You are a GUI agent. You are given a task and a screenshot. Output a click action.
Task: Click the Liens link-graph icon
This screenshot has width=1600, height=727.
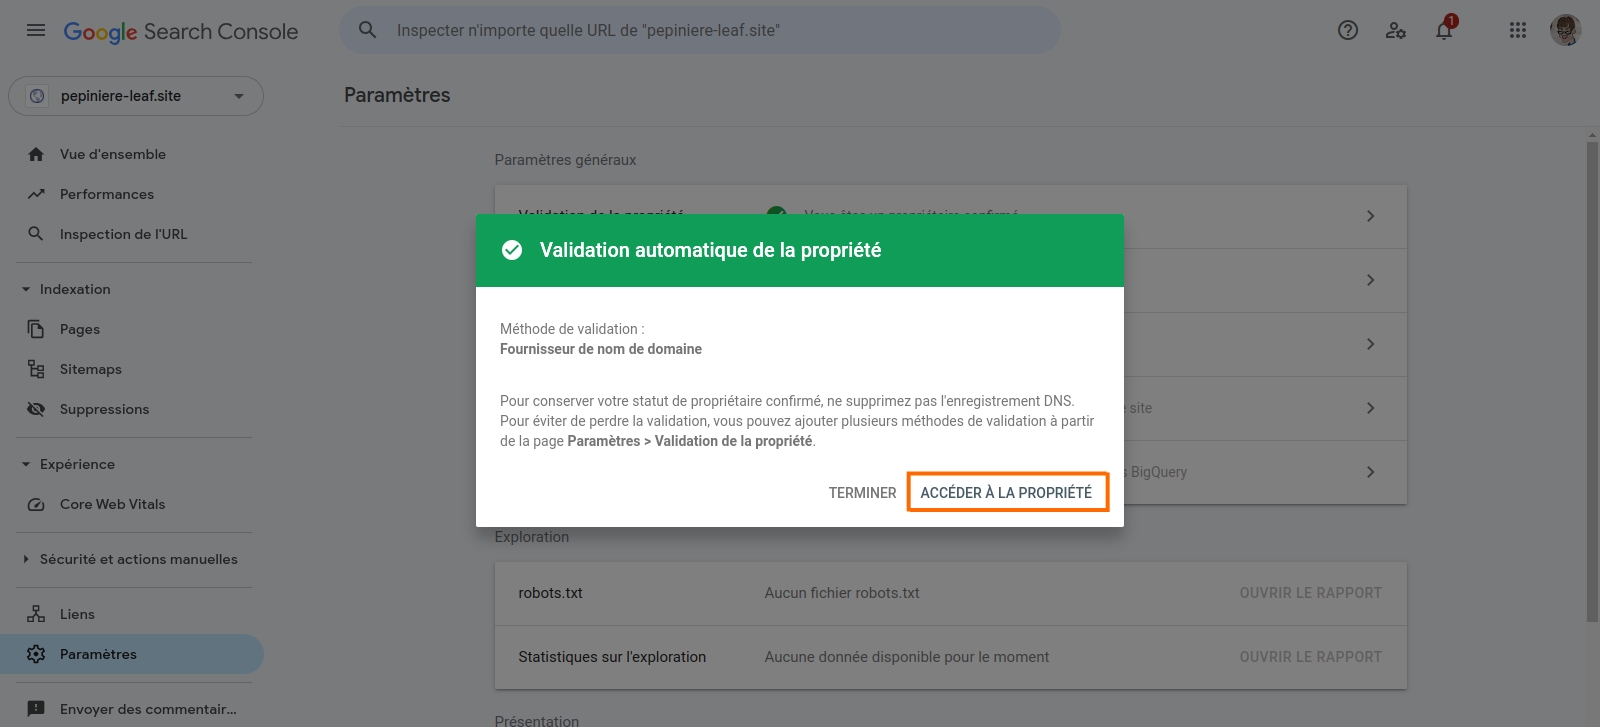click(36, 613)
